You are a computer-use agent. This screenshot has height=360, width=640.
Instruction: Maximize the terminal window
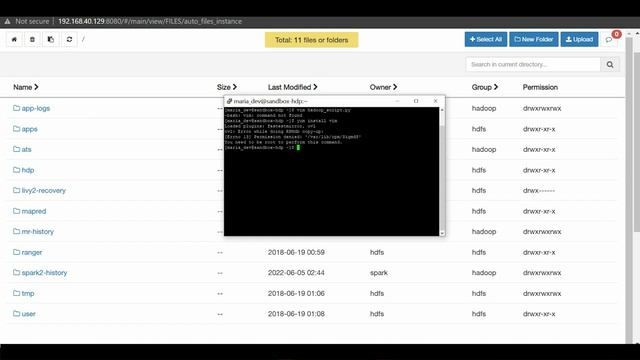pos(416,101)
